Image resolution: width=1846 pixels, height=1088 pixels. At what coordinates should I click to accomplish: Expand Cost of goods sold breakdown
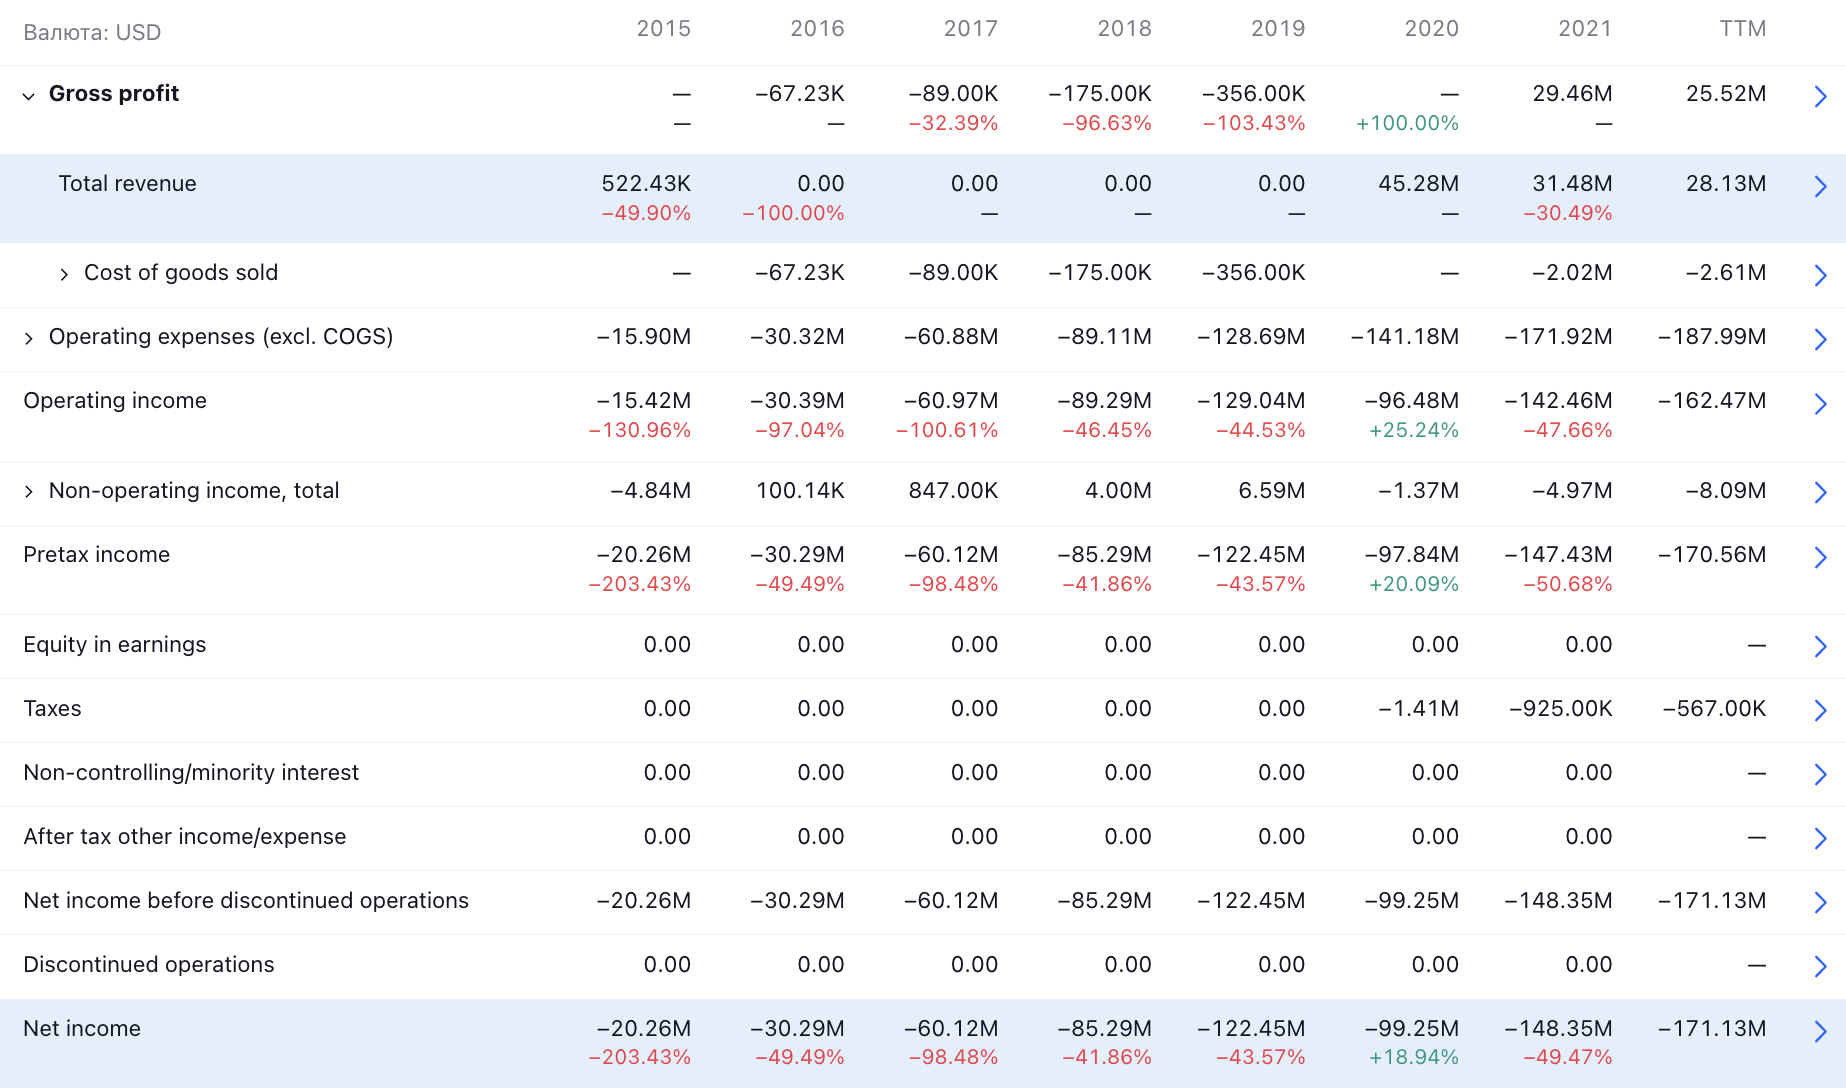(x=64, y=274)
